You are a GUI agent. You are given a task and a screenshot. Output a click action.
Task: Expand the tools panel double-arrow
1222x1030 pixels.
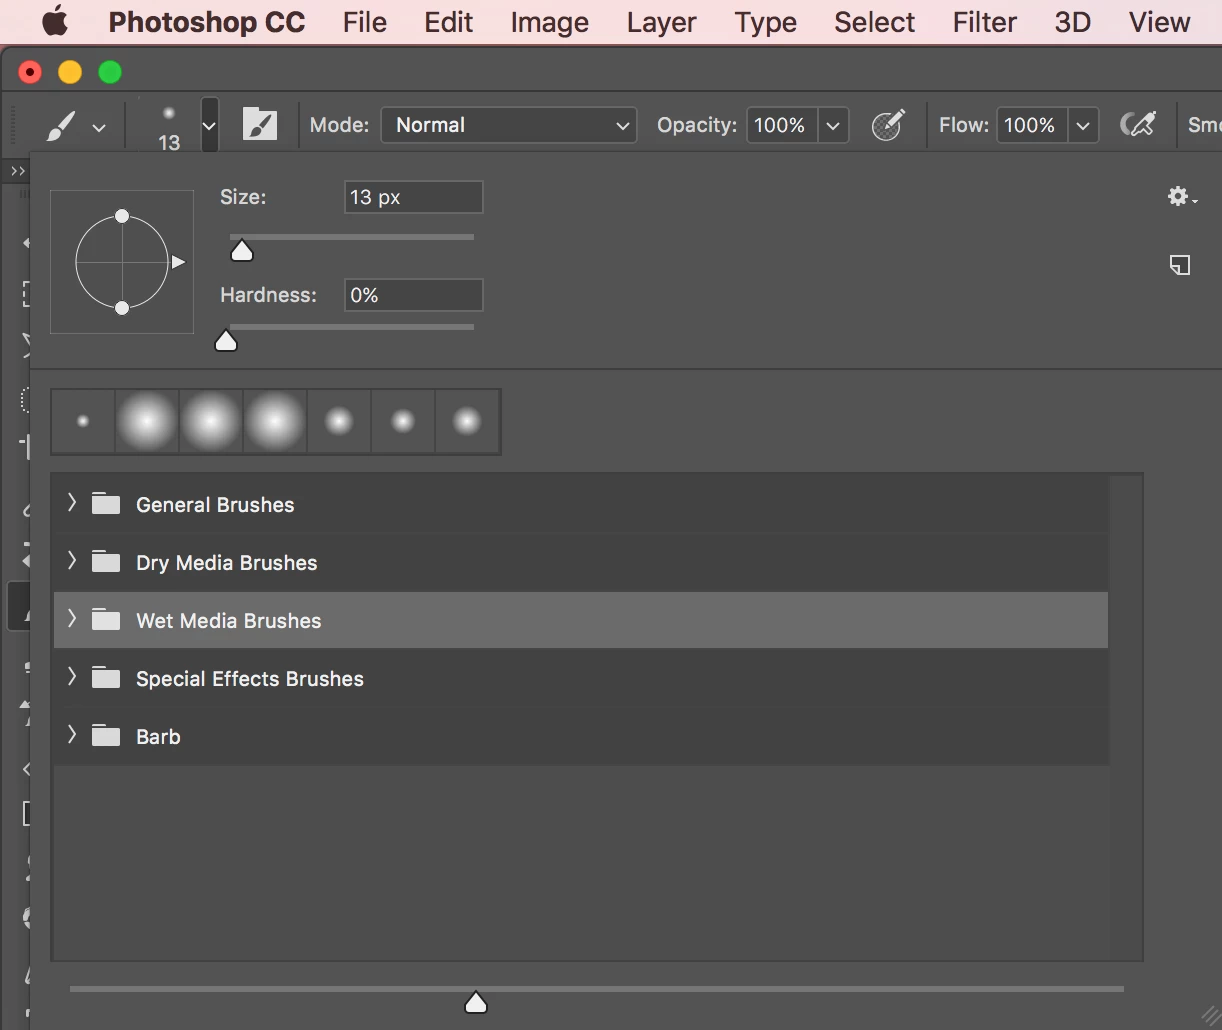17,171
